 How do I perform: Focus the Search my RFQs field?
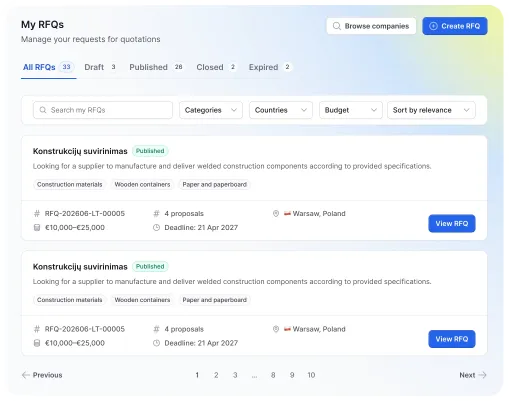(103, 110)
